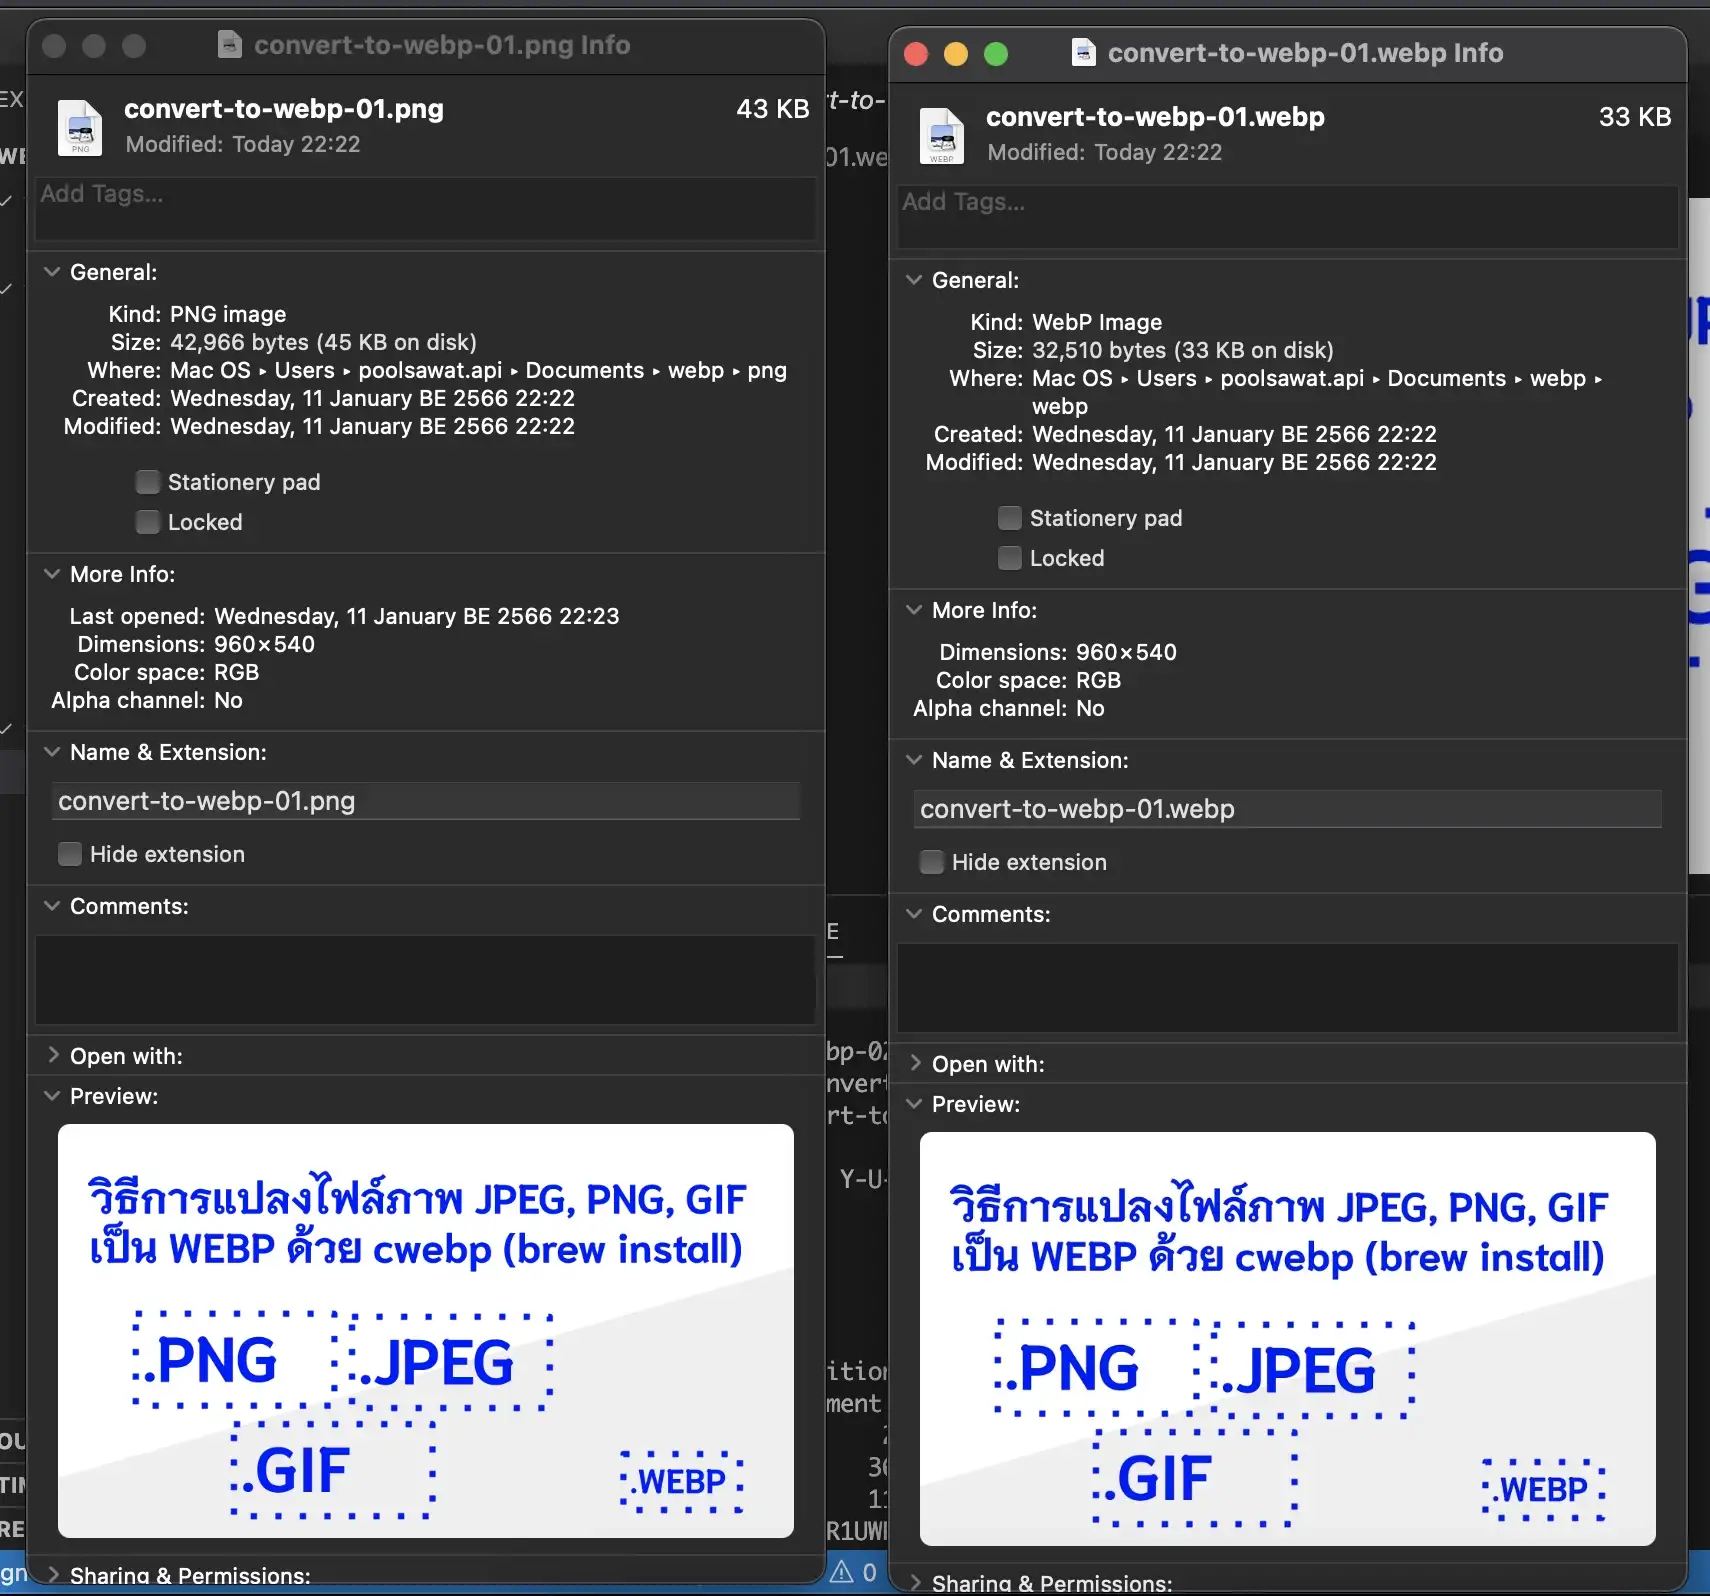Click Last opened date in png Info window

pos(417,616)
